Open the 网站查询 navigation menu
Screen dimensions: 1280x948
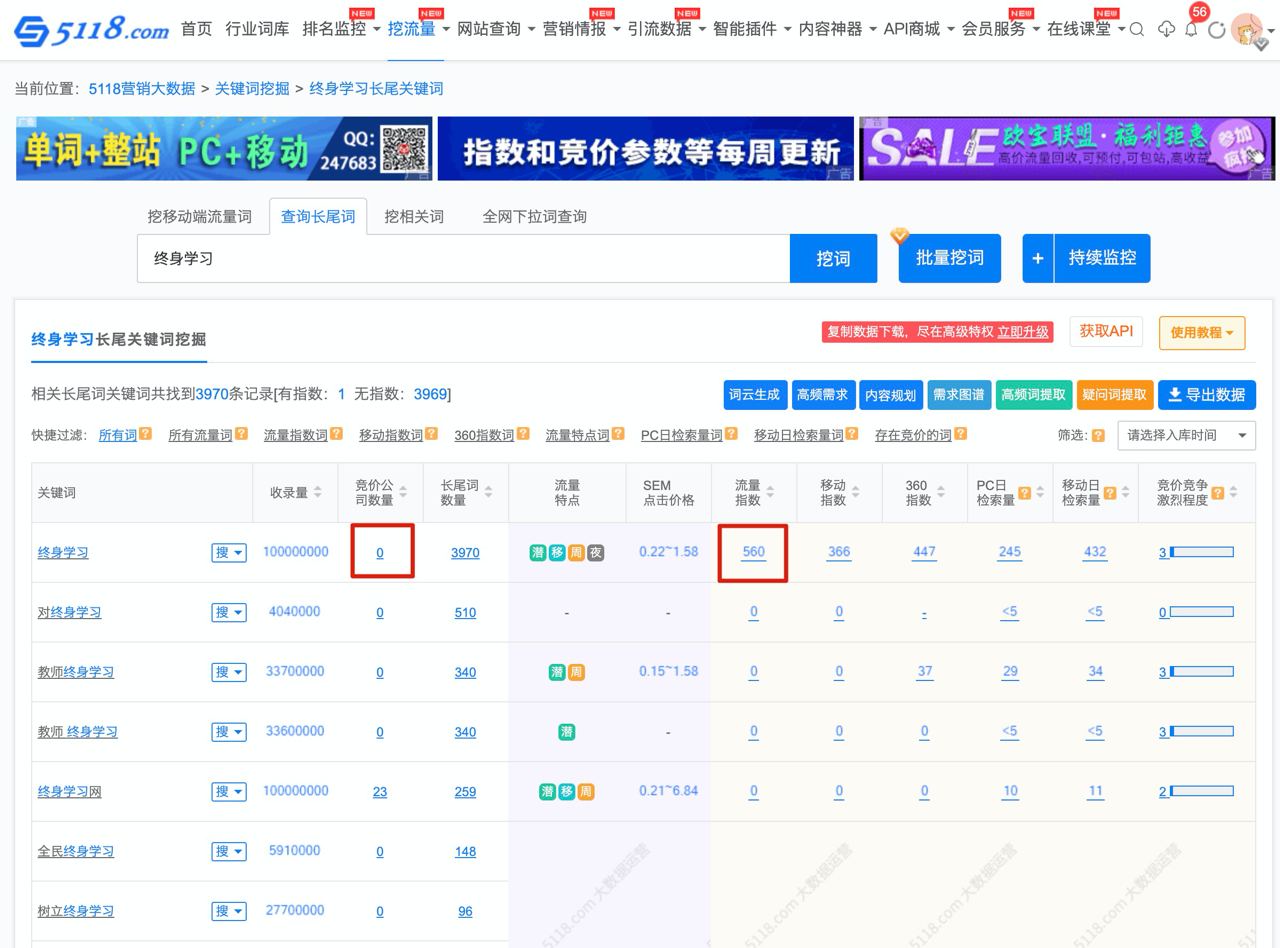tap(495, 29)
